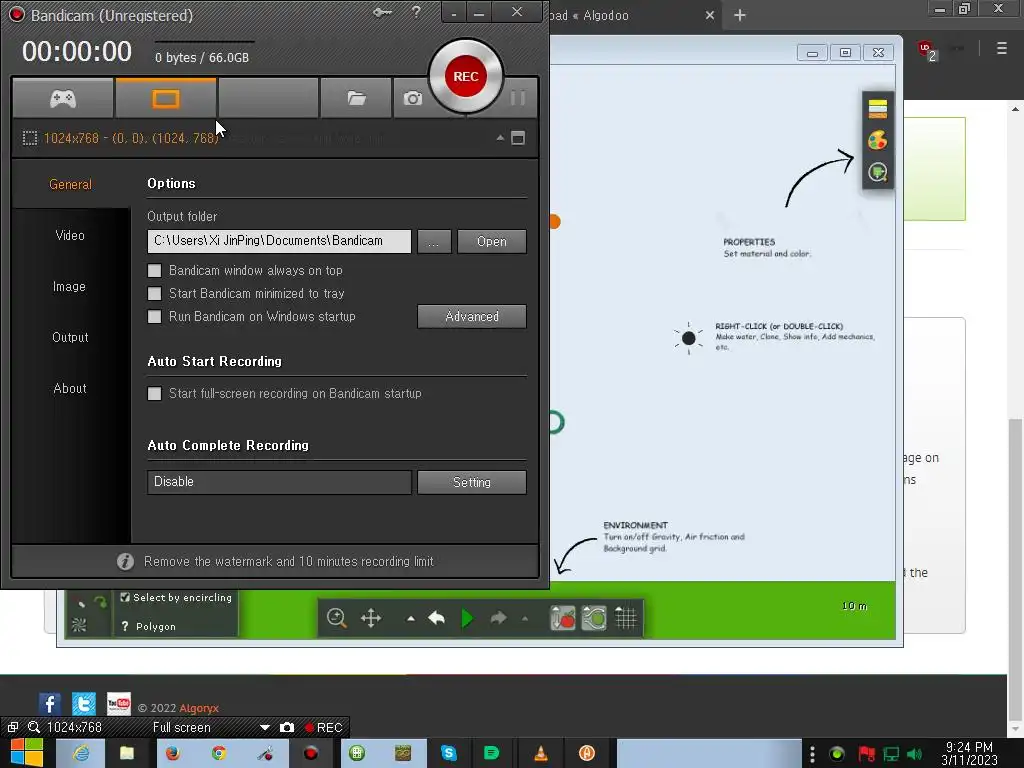Open a new browser tab with plus button

click(x=739, y=15)
